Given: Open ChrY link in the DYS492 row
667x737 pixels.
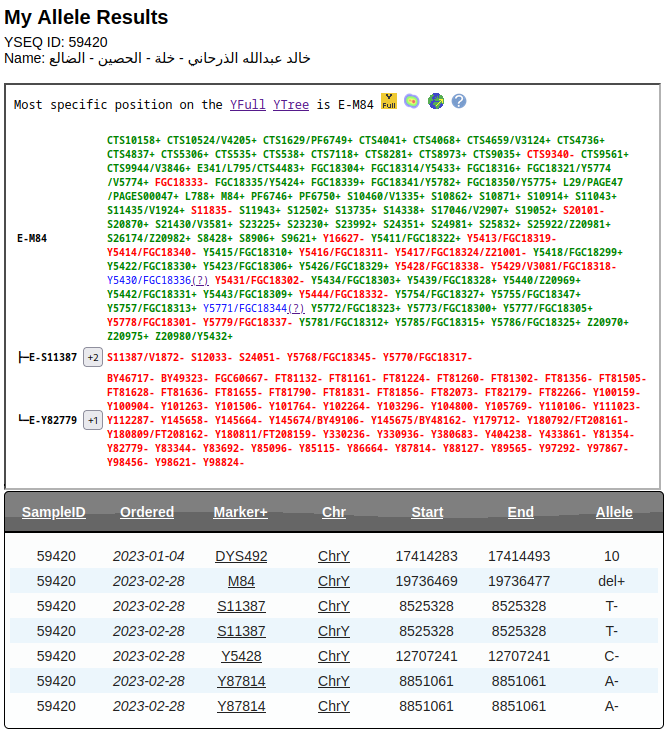Looking at the screenshot, I should 334,556.
